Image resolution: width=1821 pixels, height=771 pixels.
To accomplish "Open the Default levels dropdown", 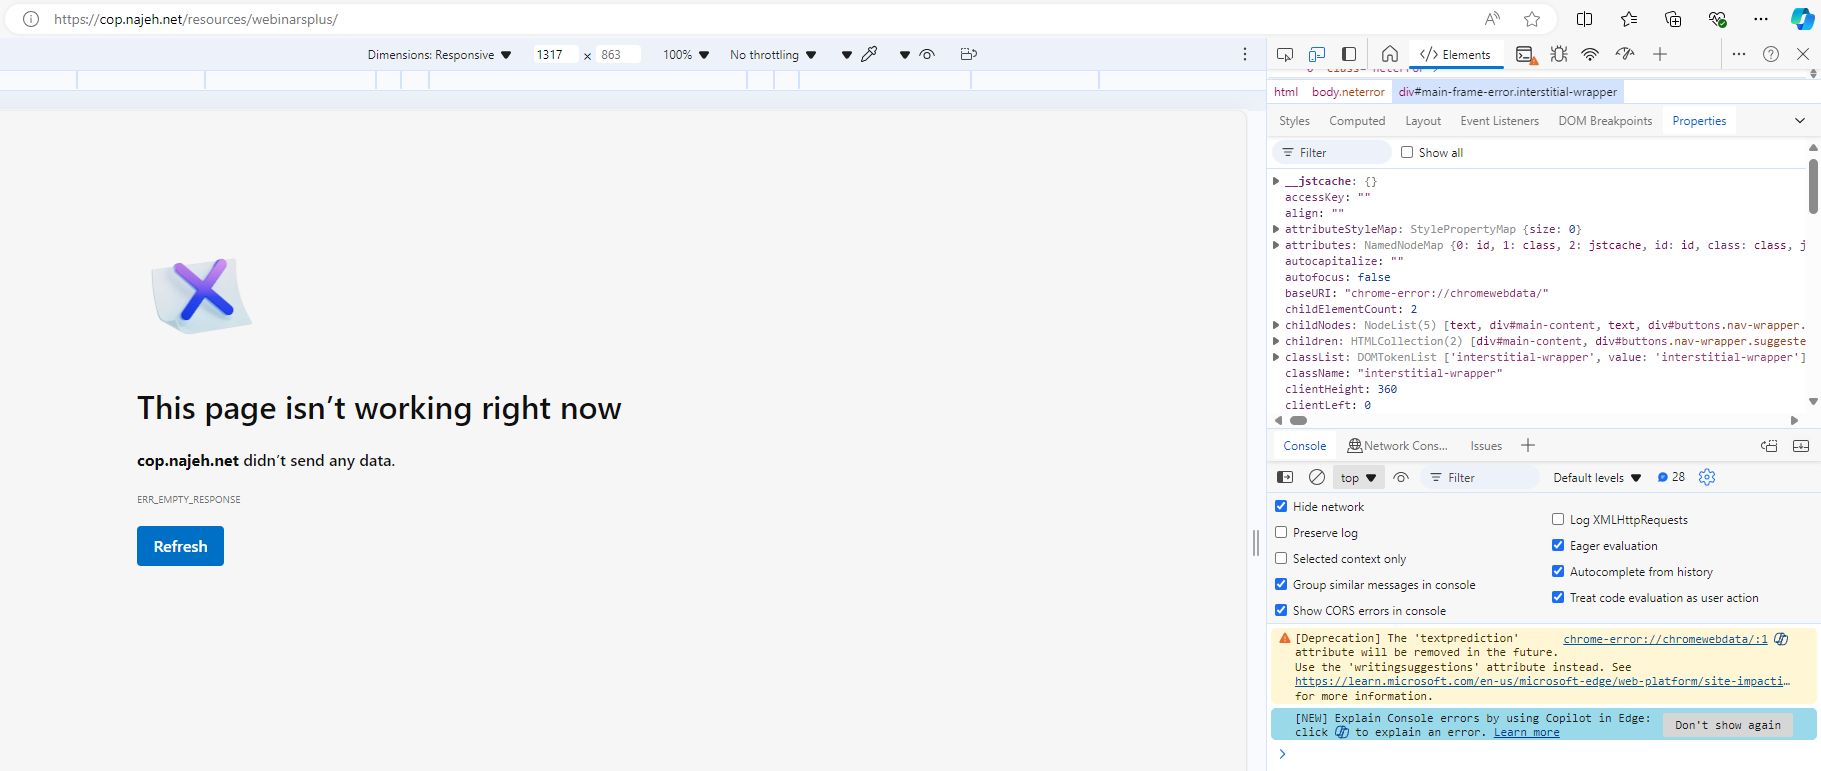I will pyautogui.click(x=1597, y=478).
